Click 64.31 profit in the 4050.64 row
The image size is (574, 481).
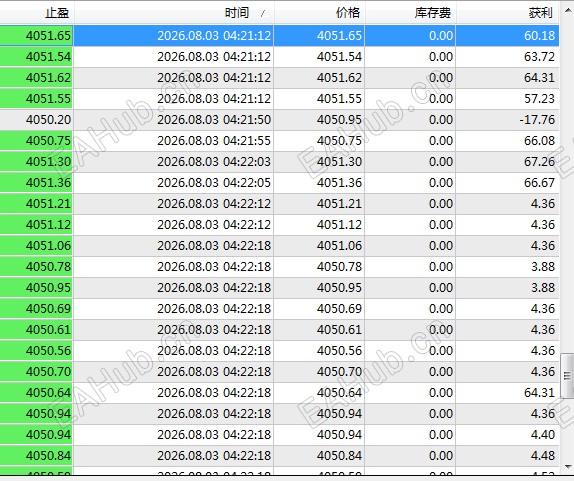coord(539,392)
